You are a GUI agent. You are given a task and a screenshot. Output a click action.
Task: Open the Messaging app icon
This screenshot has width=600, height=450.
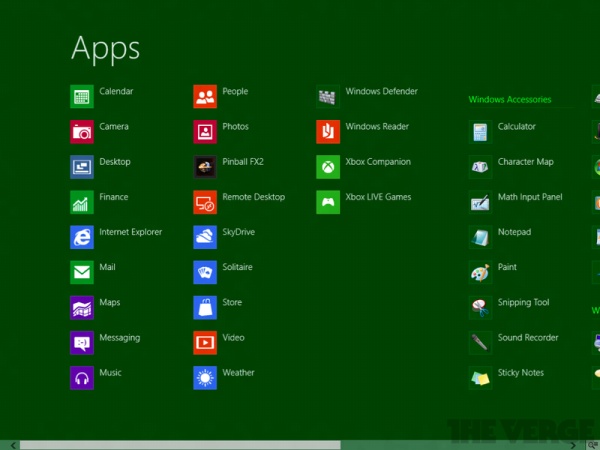[x=82, y=342]
